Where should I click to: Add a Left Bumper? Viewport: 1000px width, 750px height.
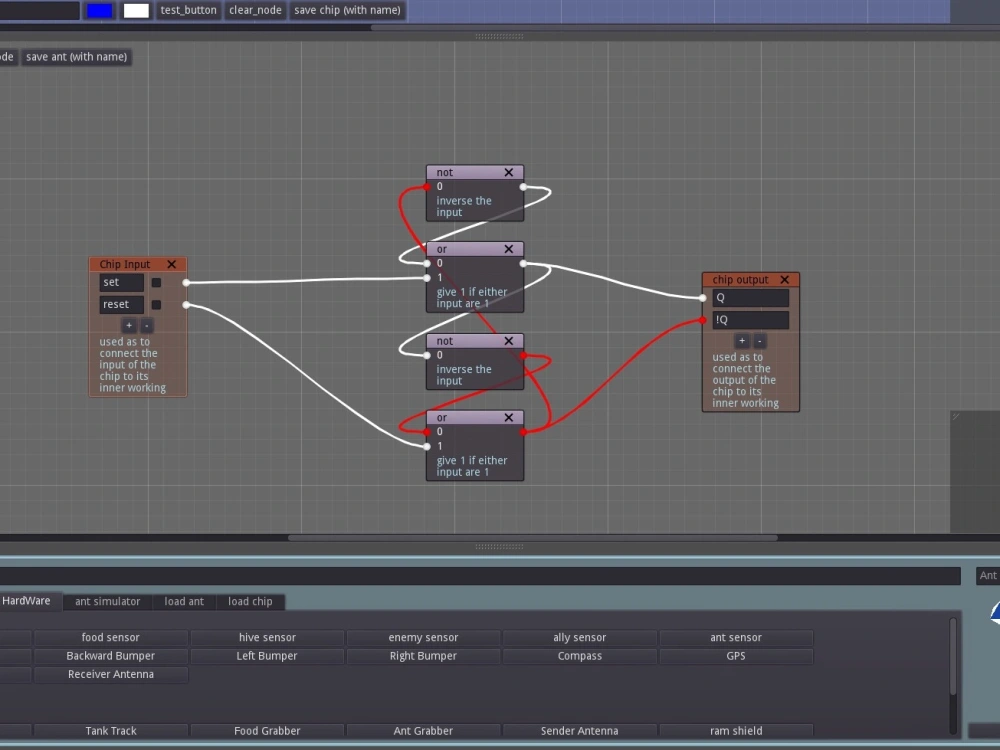coord(267,656)
